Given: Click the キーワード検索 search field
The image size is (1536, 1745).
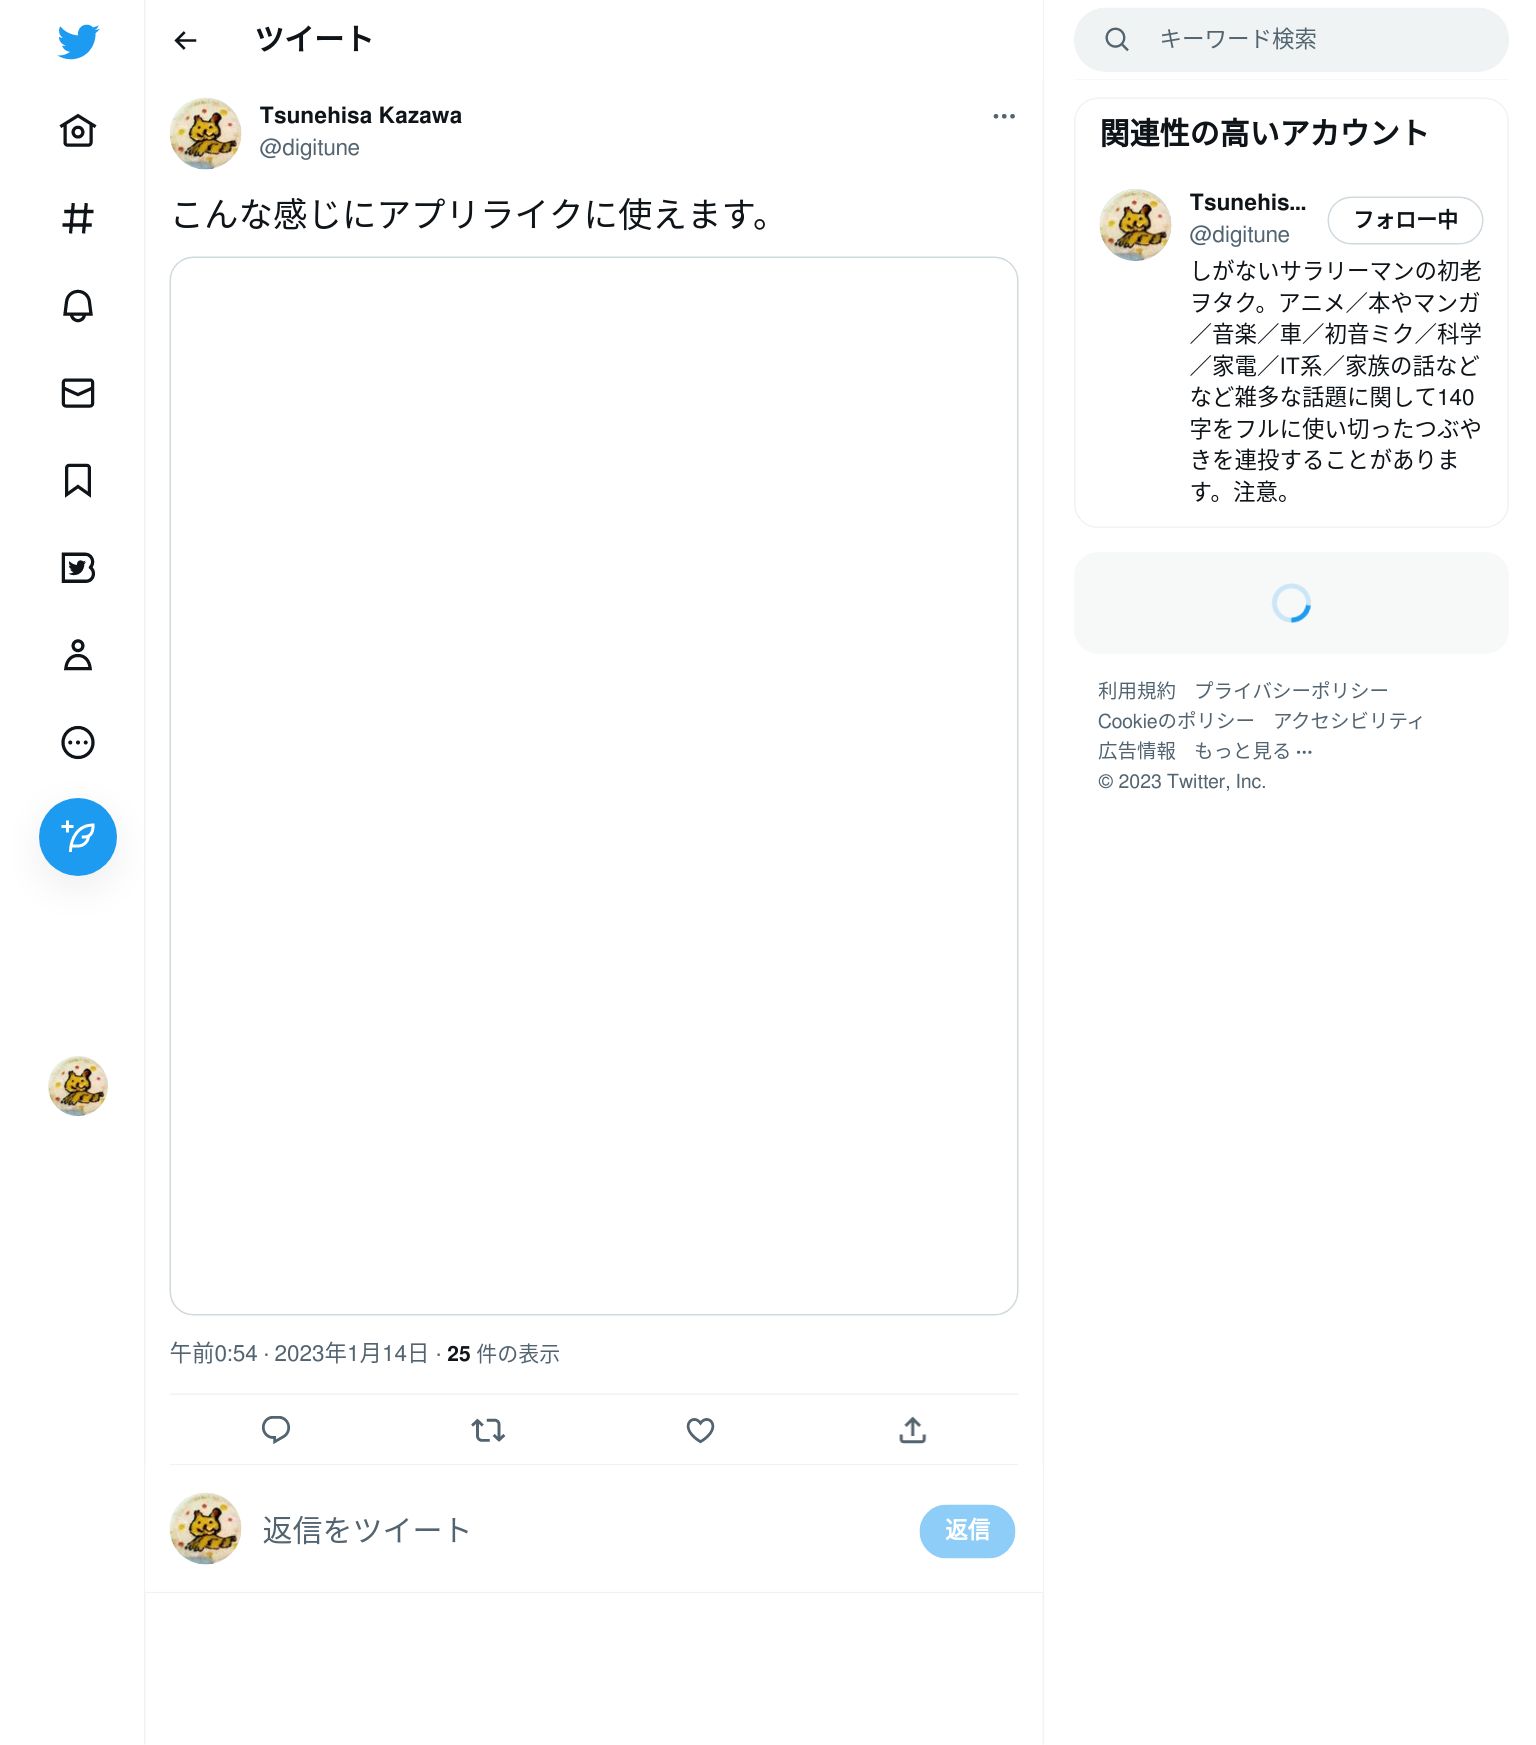Looking at the screenshot, I should [1291, 40].
